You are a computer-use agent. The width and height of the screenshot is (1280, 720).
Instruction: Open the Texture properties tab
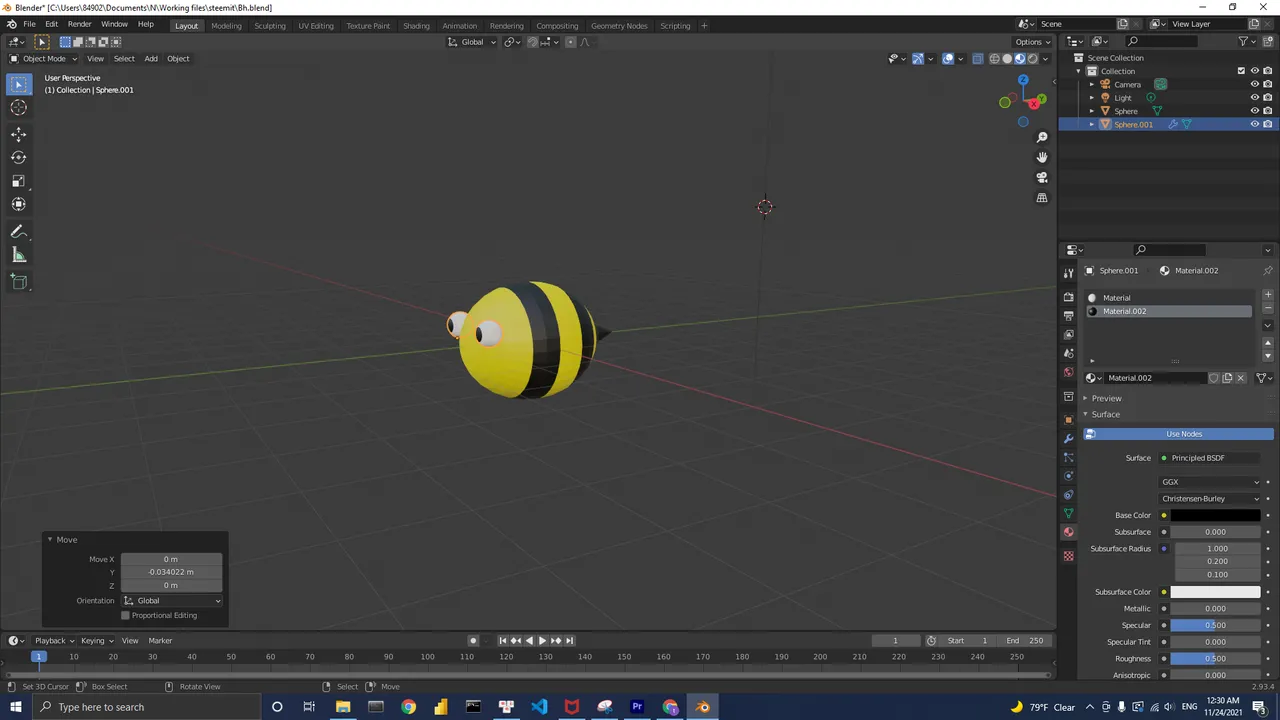pyautogui.click(x=1068, y=556)
